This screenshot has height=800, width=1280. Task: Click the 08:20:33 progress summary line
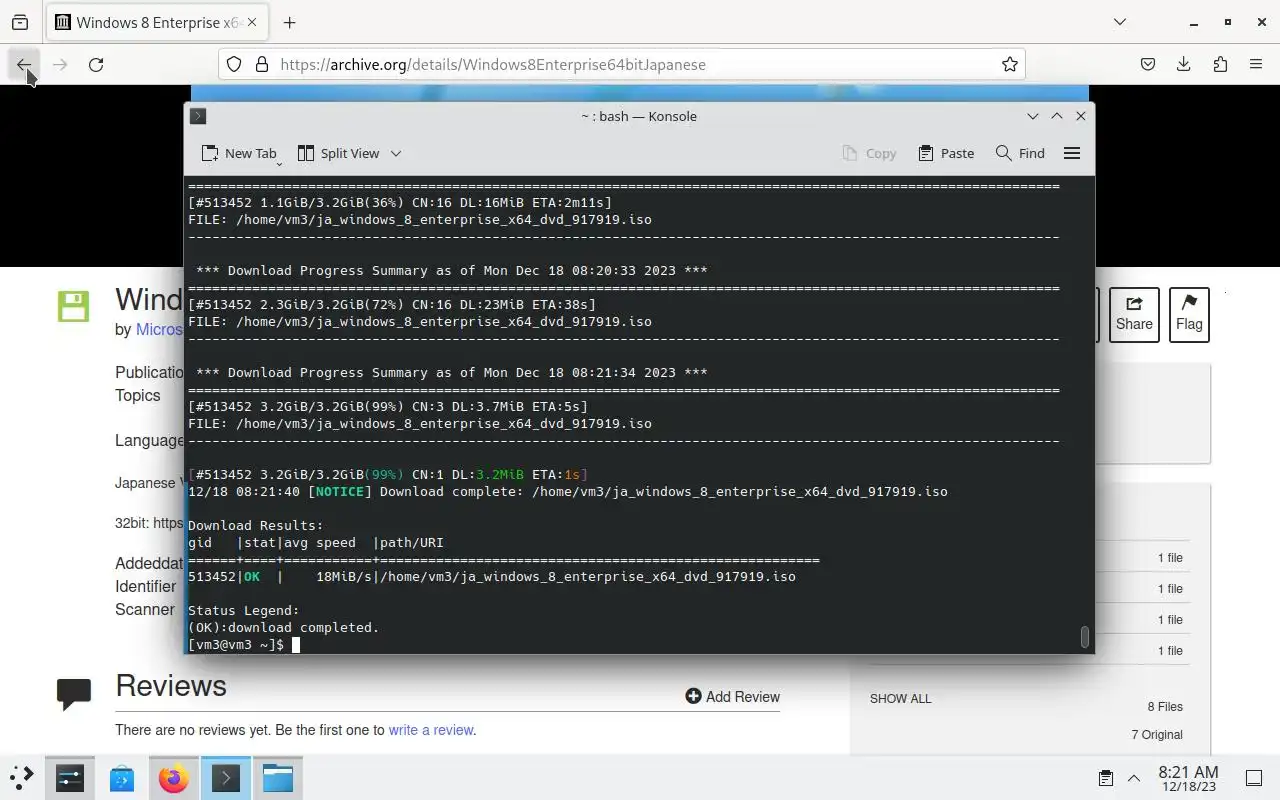(451, 271)
